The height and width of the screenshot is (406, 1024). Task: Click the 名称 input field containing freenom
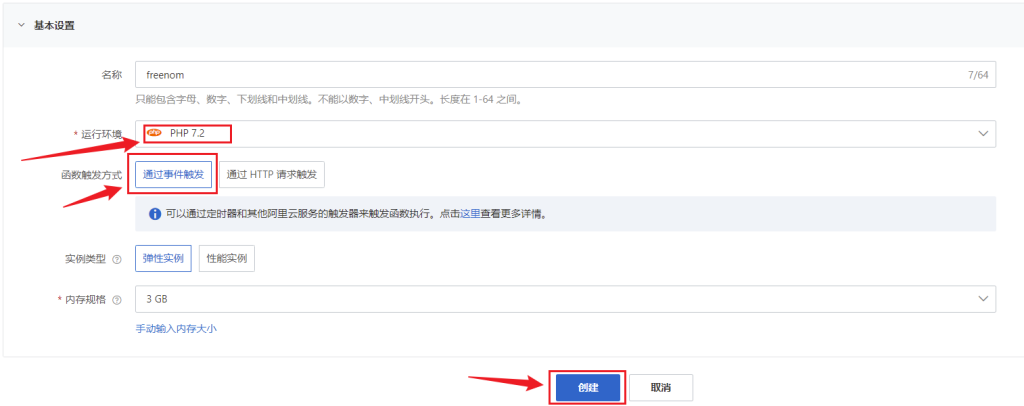click(566, 75)
